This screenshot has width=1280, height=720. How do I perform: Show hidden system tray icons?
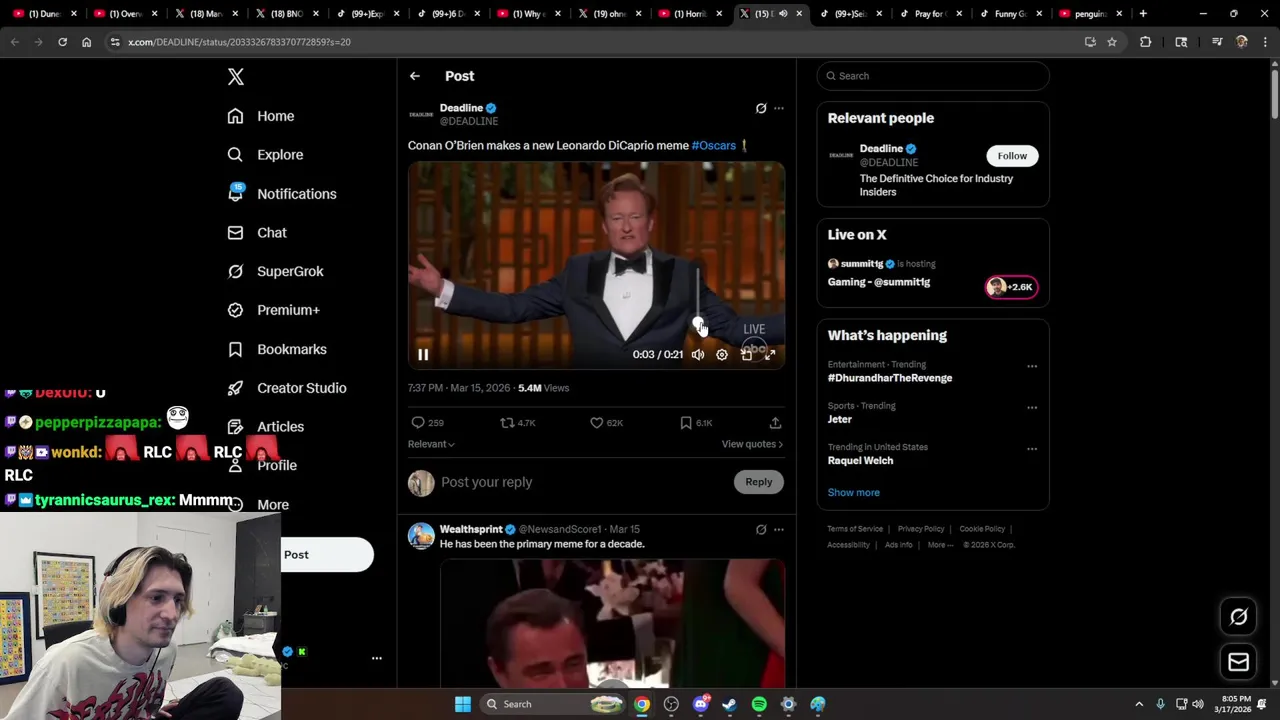1139,704
